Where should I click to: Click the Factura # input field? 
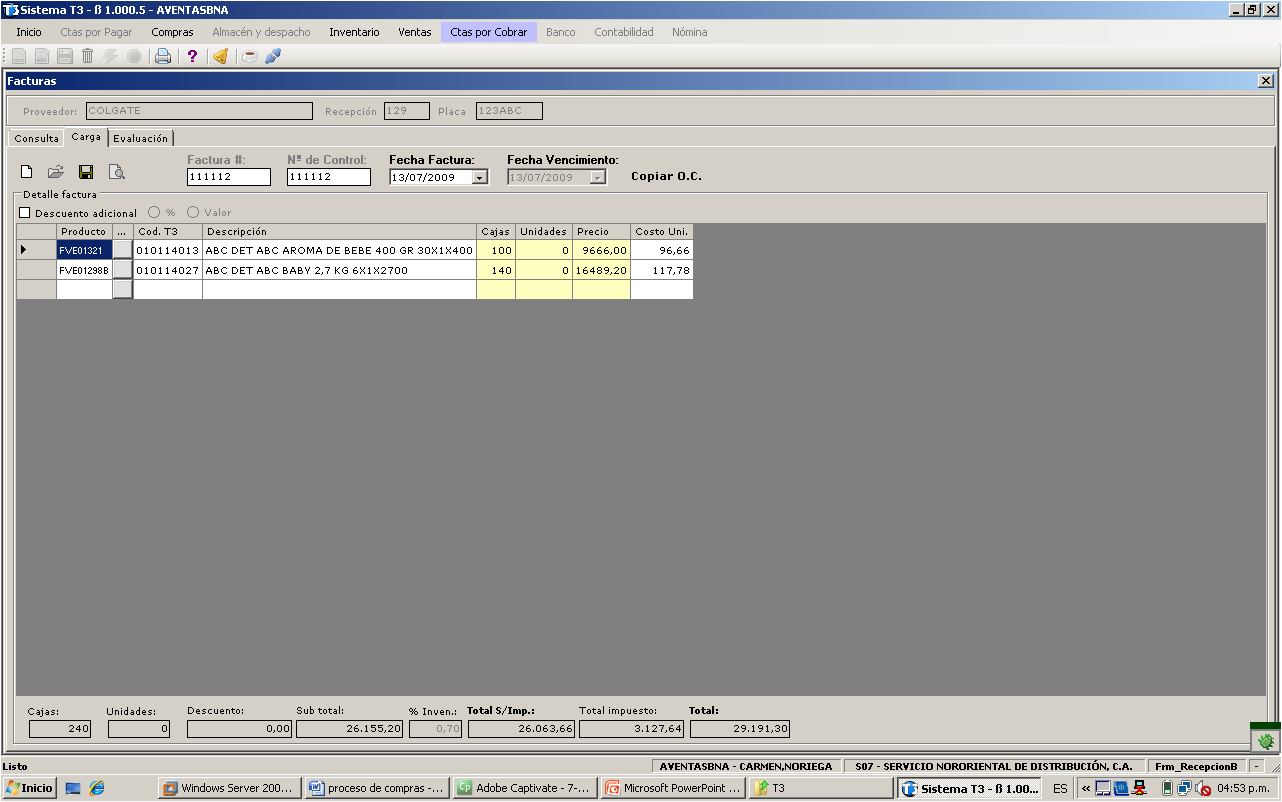(x=229, y=177)
